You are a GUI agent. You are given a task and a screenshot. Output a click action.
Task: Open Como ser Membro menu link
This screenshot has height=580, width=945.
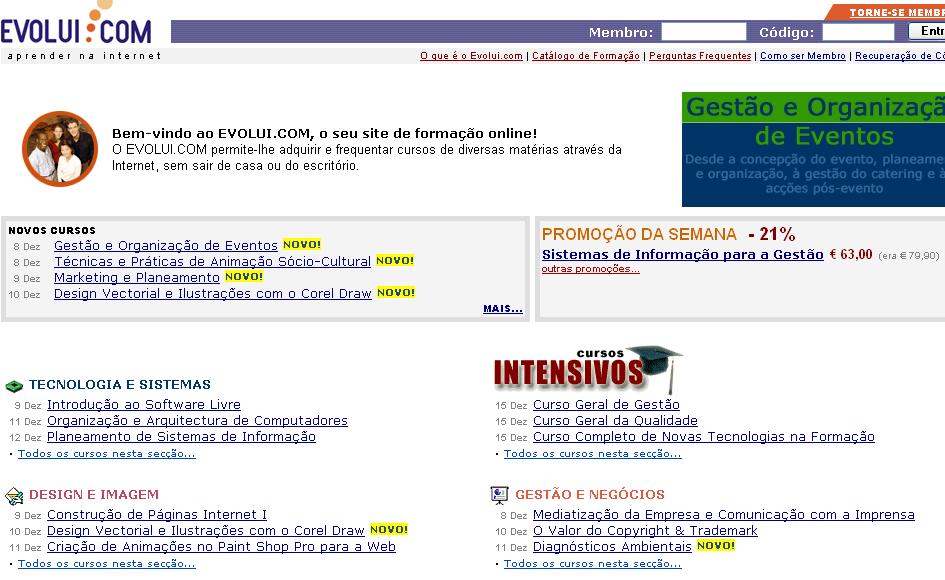pyautogui.click(x=803, y=56)
